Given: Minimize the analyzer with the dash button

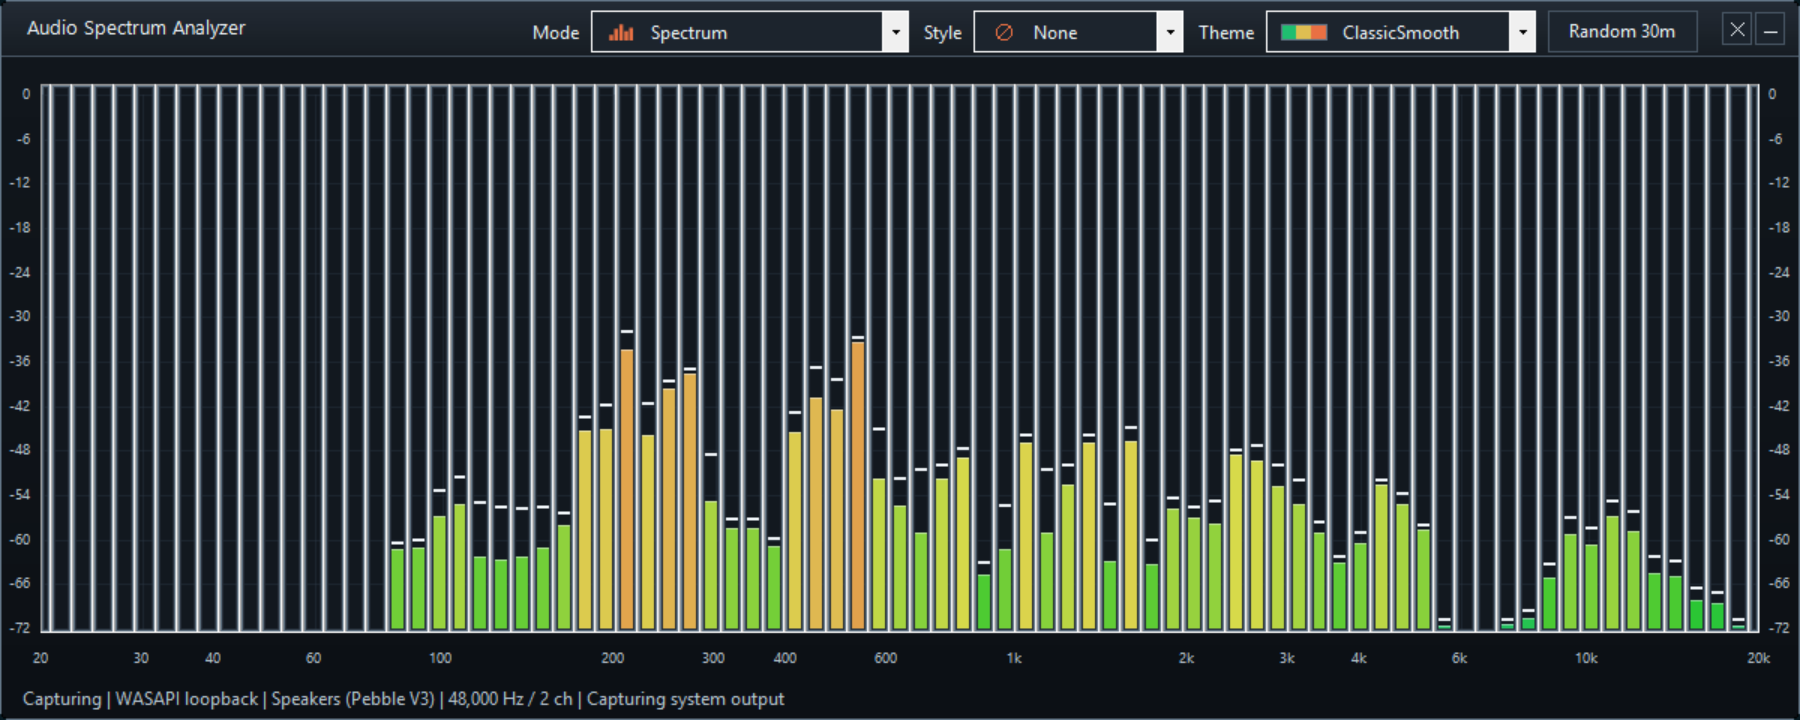Looking at the screenshot, I should click(x=1770, y=30).
